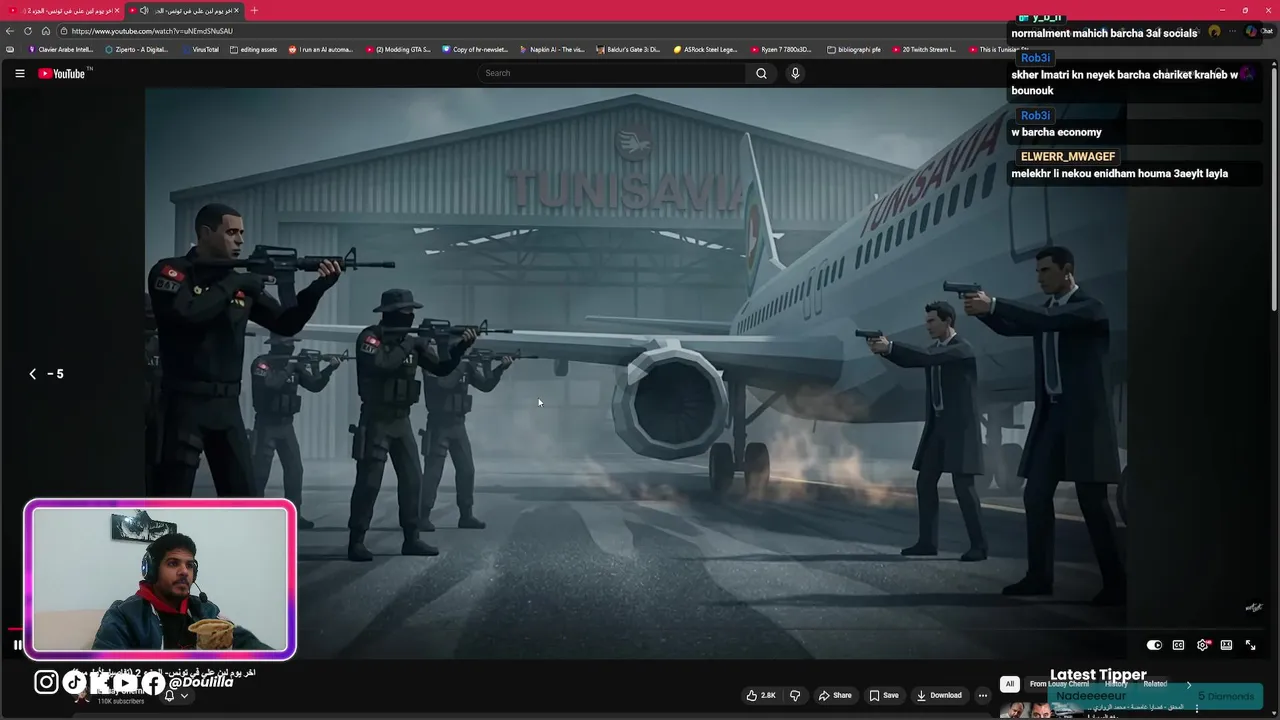Toggle the autoplay switch in the player

(1154, 645)
